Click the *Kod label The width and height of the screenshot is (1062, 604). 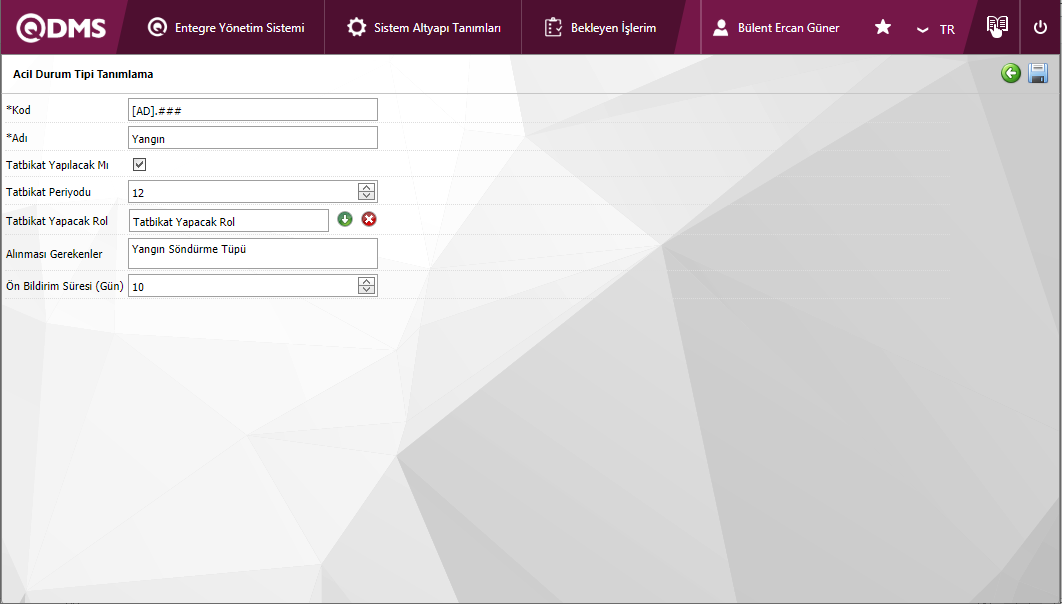click(18, 110)
